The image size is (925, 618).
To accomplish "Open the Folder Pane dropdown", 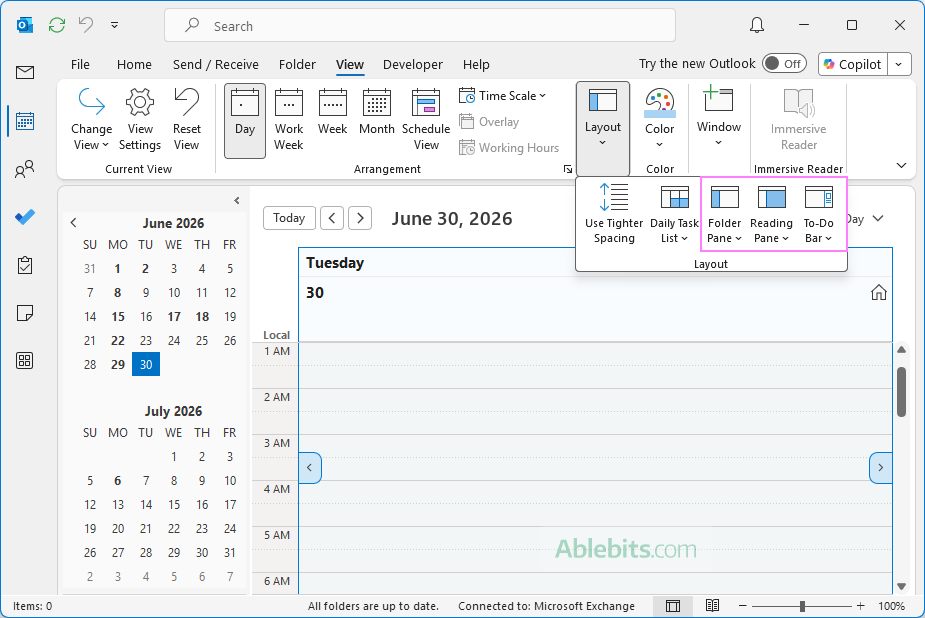I will click(724, 213).
